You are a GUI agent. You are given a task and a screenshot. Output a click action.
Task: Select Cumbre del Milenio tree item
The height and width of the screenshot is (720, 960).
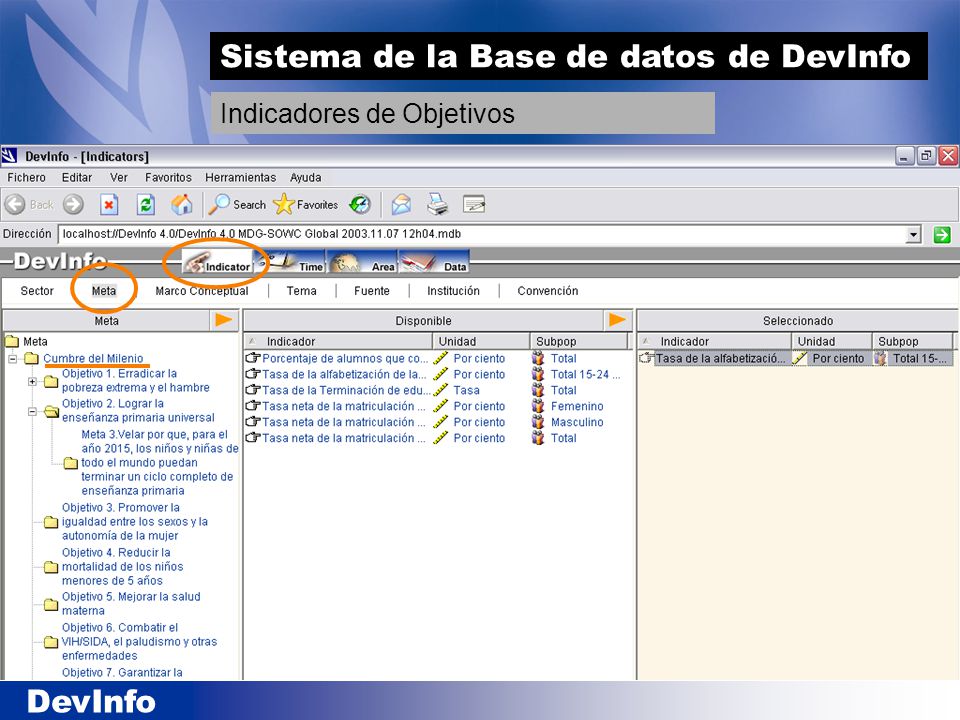[93, 359]
